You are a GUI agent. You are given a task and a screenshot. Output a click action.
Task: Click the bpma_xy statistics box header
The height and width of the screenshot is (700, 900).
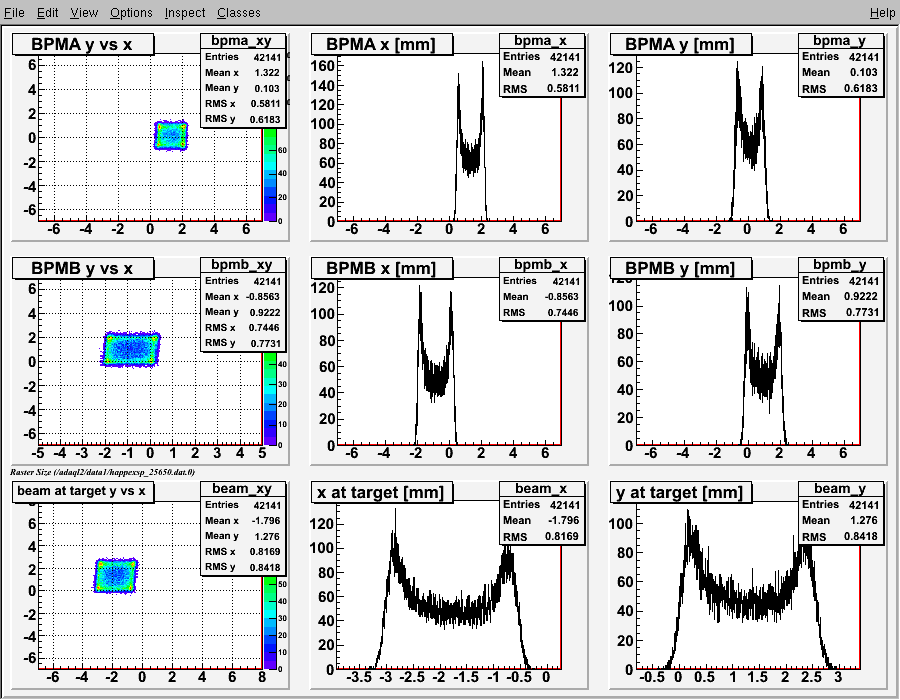242,41
